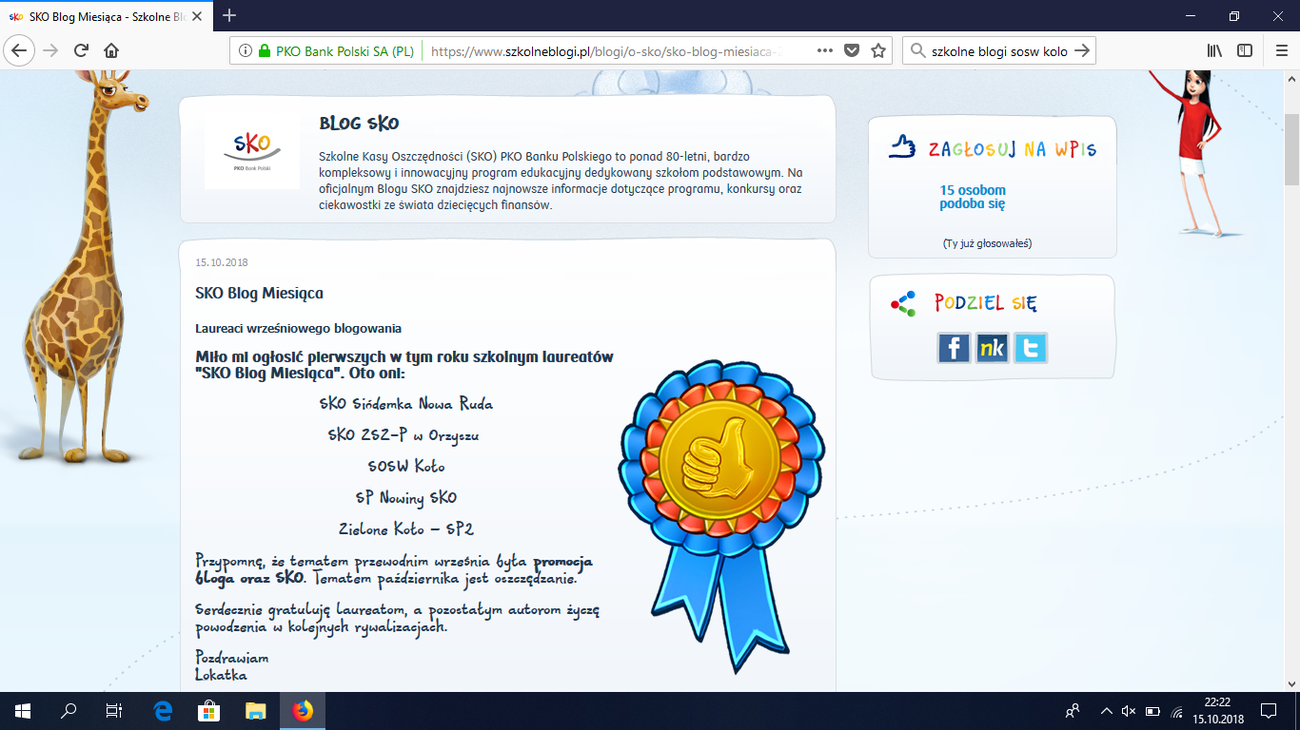Open page actions three-dot menu
This screenshot has width=1300, height=730.
[x=825, y=51]
